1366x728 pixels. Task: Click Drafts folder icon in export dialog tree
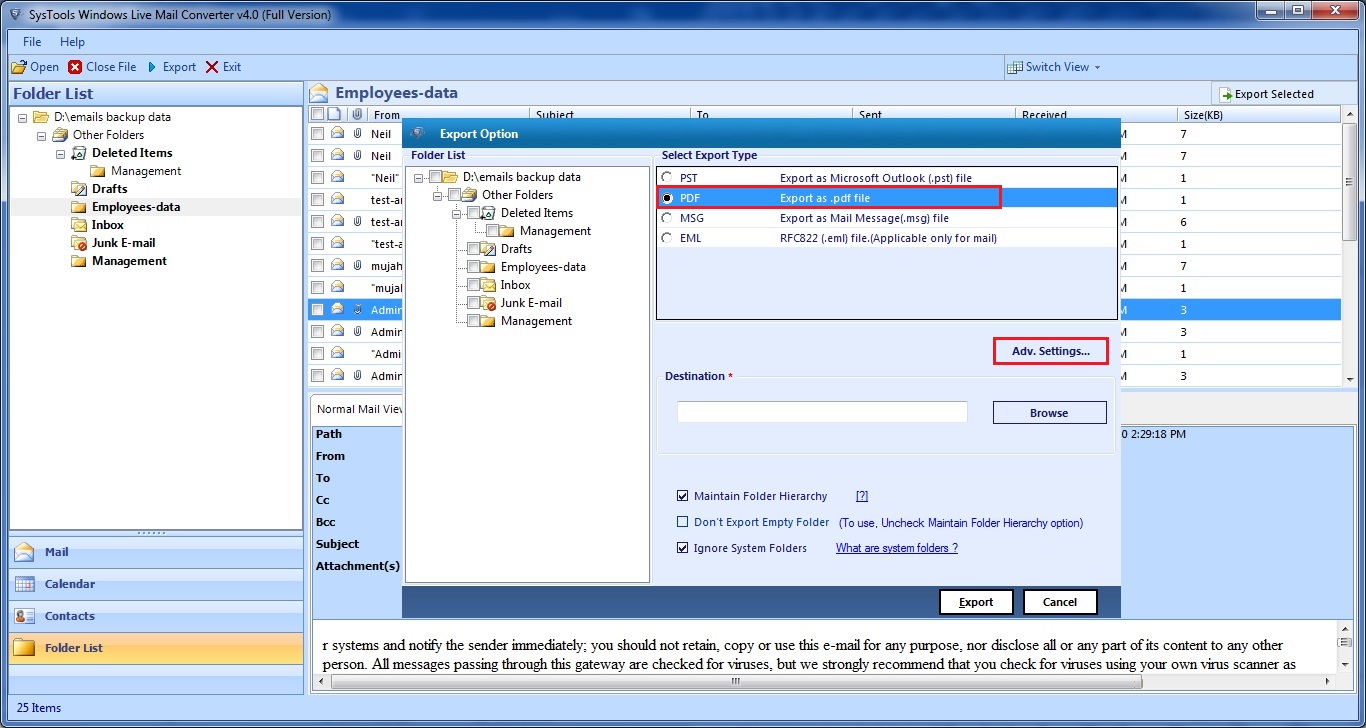click(489, 249)
